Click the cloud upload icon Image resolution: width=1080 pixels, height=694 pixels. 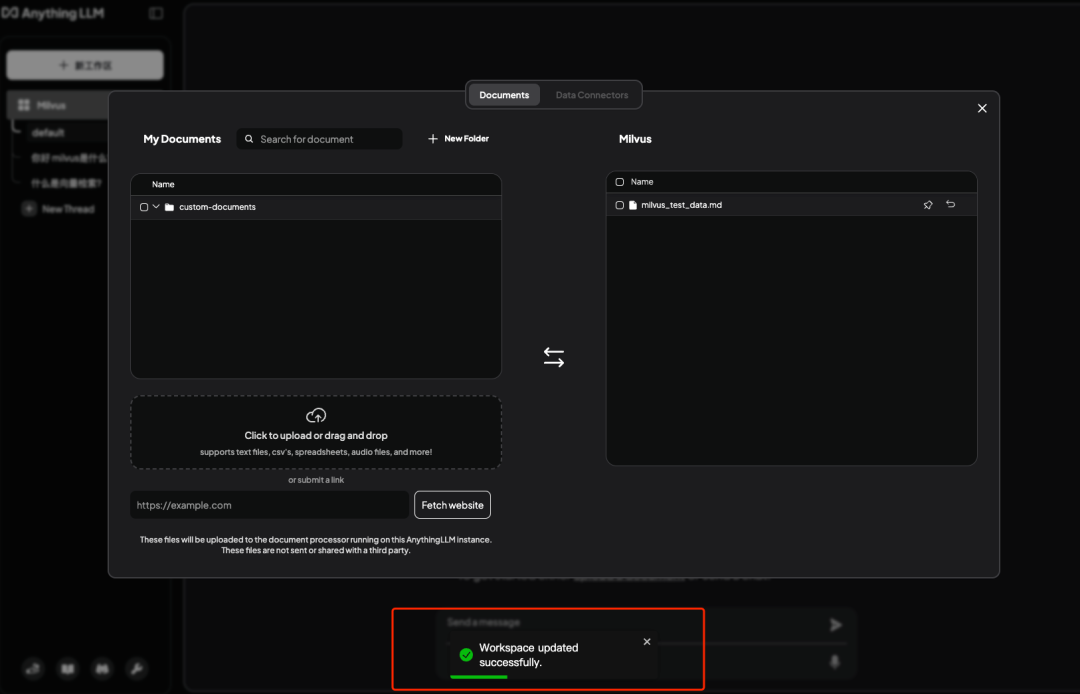tap(316, 415)
